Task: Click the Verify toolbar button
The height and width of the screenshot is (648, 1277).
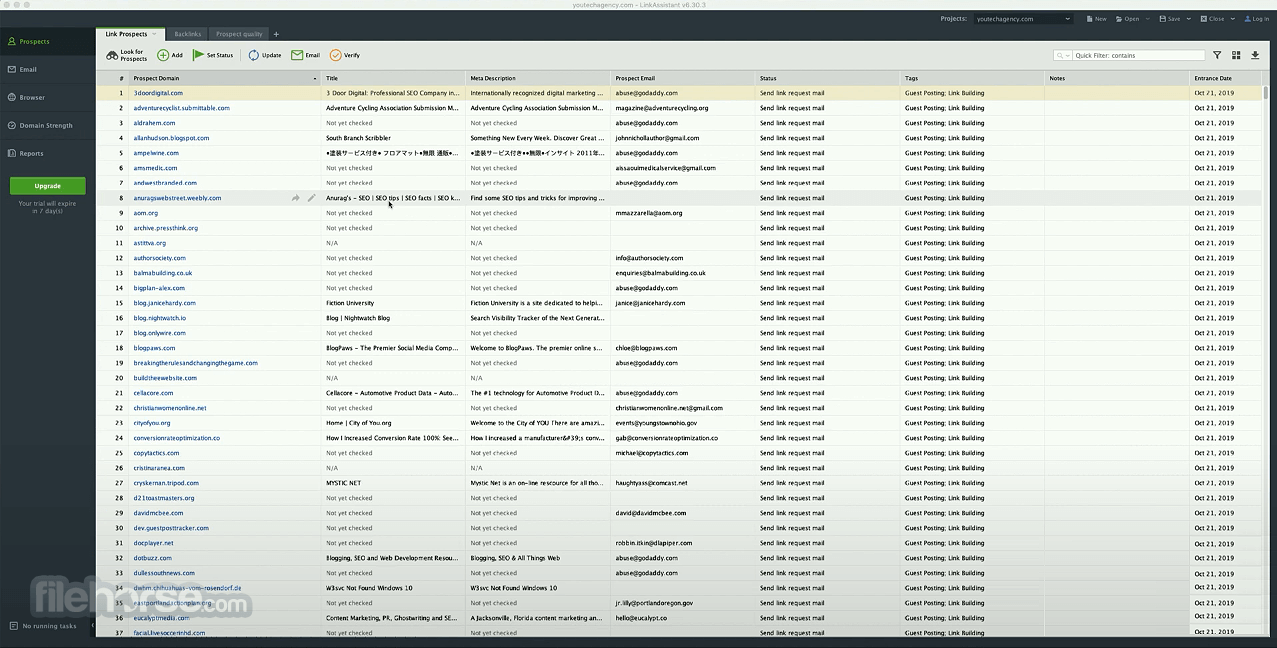Action: click(345, 55)
